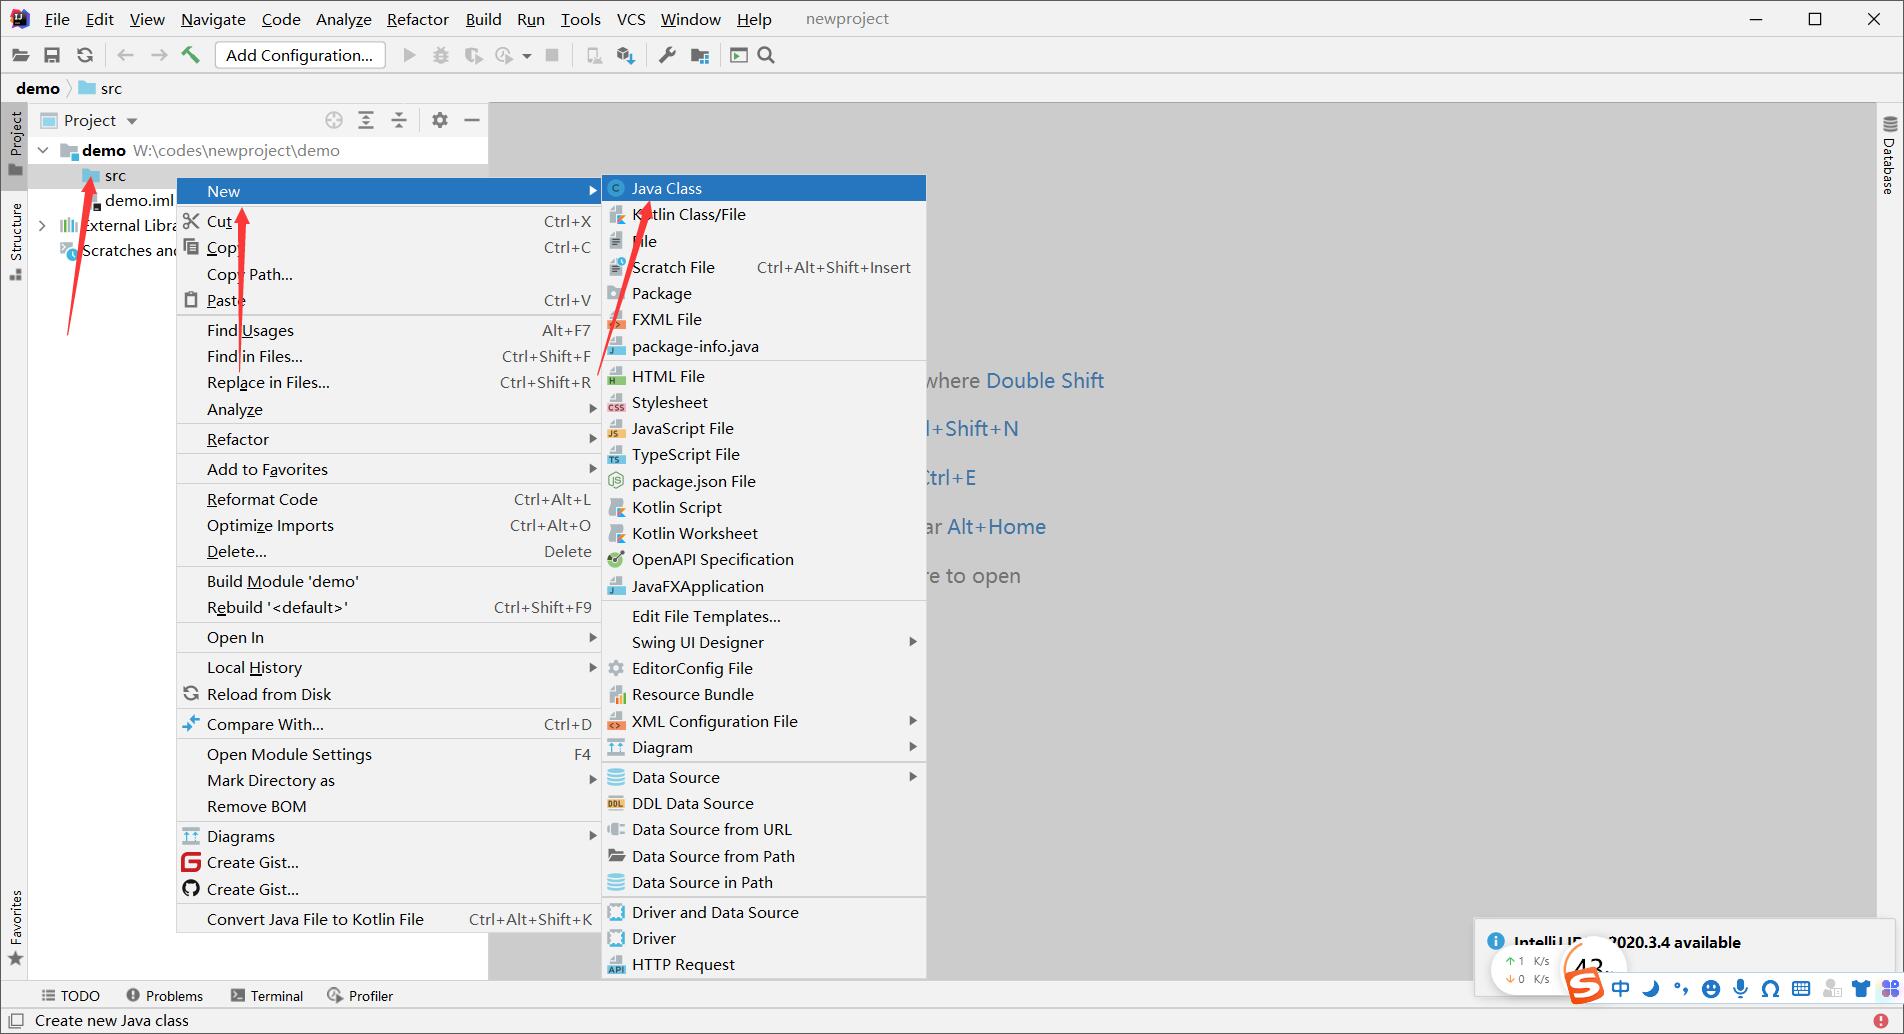The width and height of the screenshot is (1904, 1034).
Task: Click the microphone icon in the IME bar
Action: (1741, 989)
